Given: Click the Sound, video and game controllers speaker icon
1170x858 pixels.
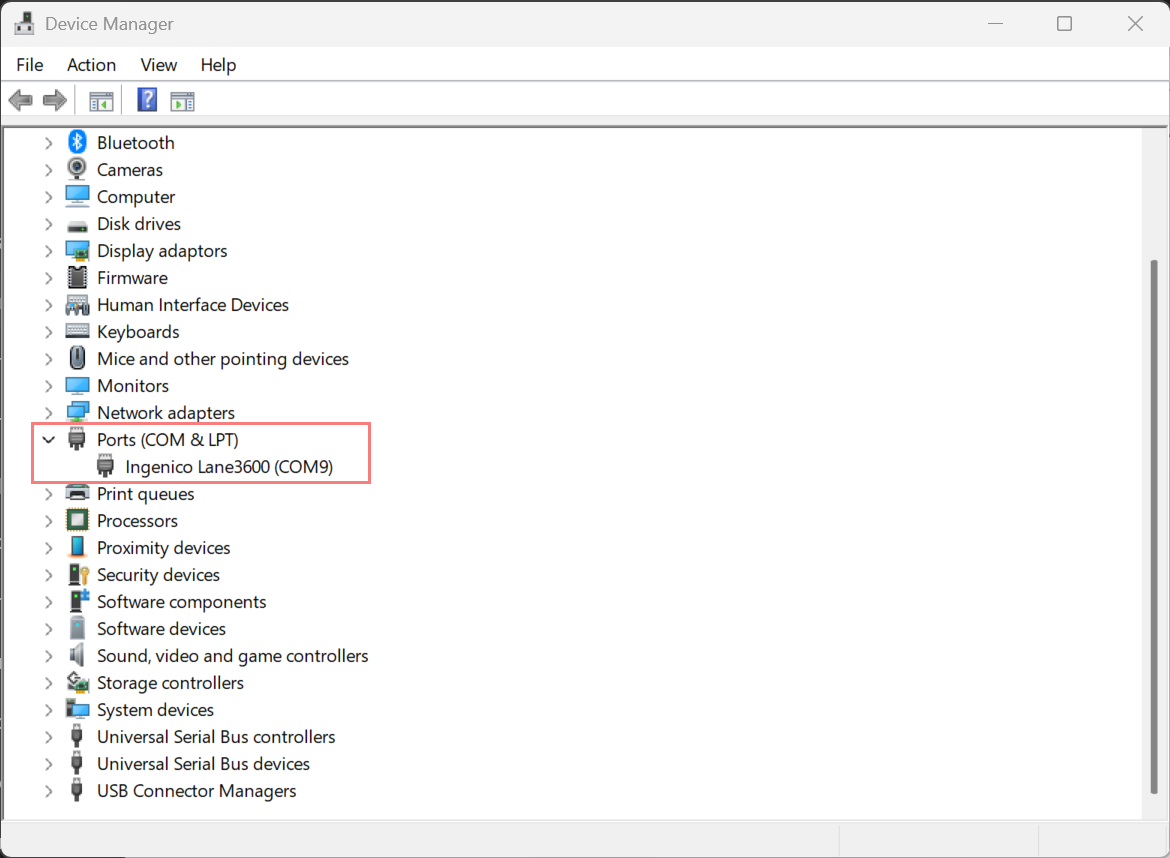Looking at the screenshot, I should click(77, 656).
